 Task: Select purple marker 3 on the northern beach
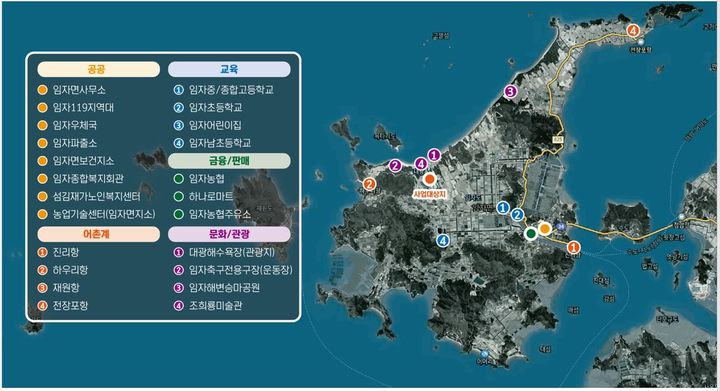[510, 92]
